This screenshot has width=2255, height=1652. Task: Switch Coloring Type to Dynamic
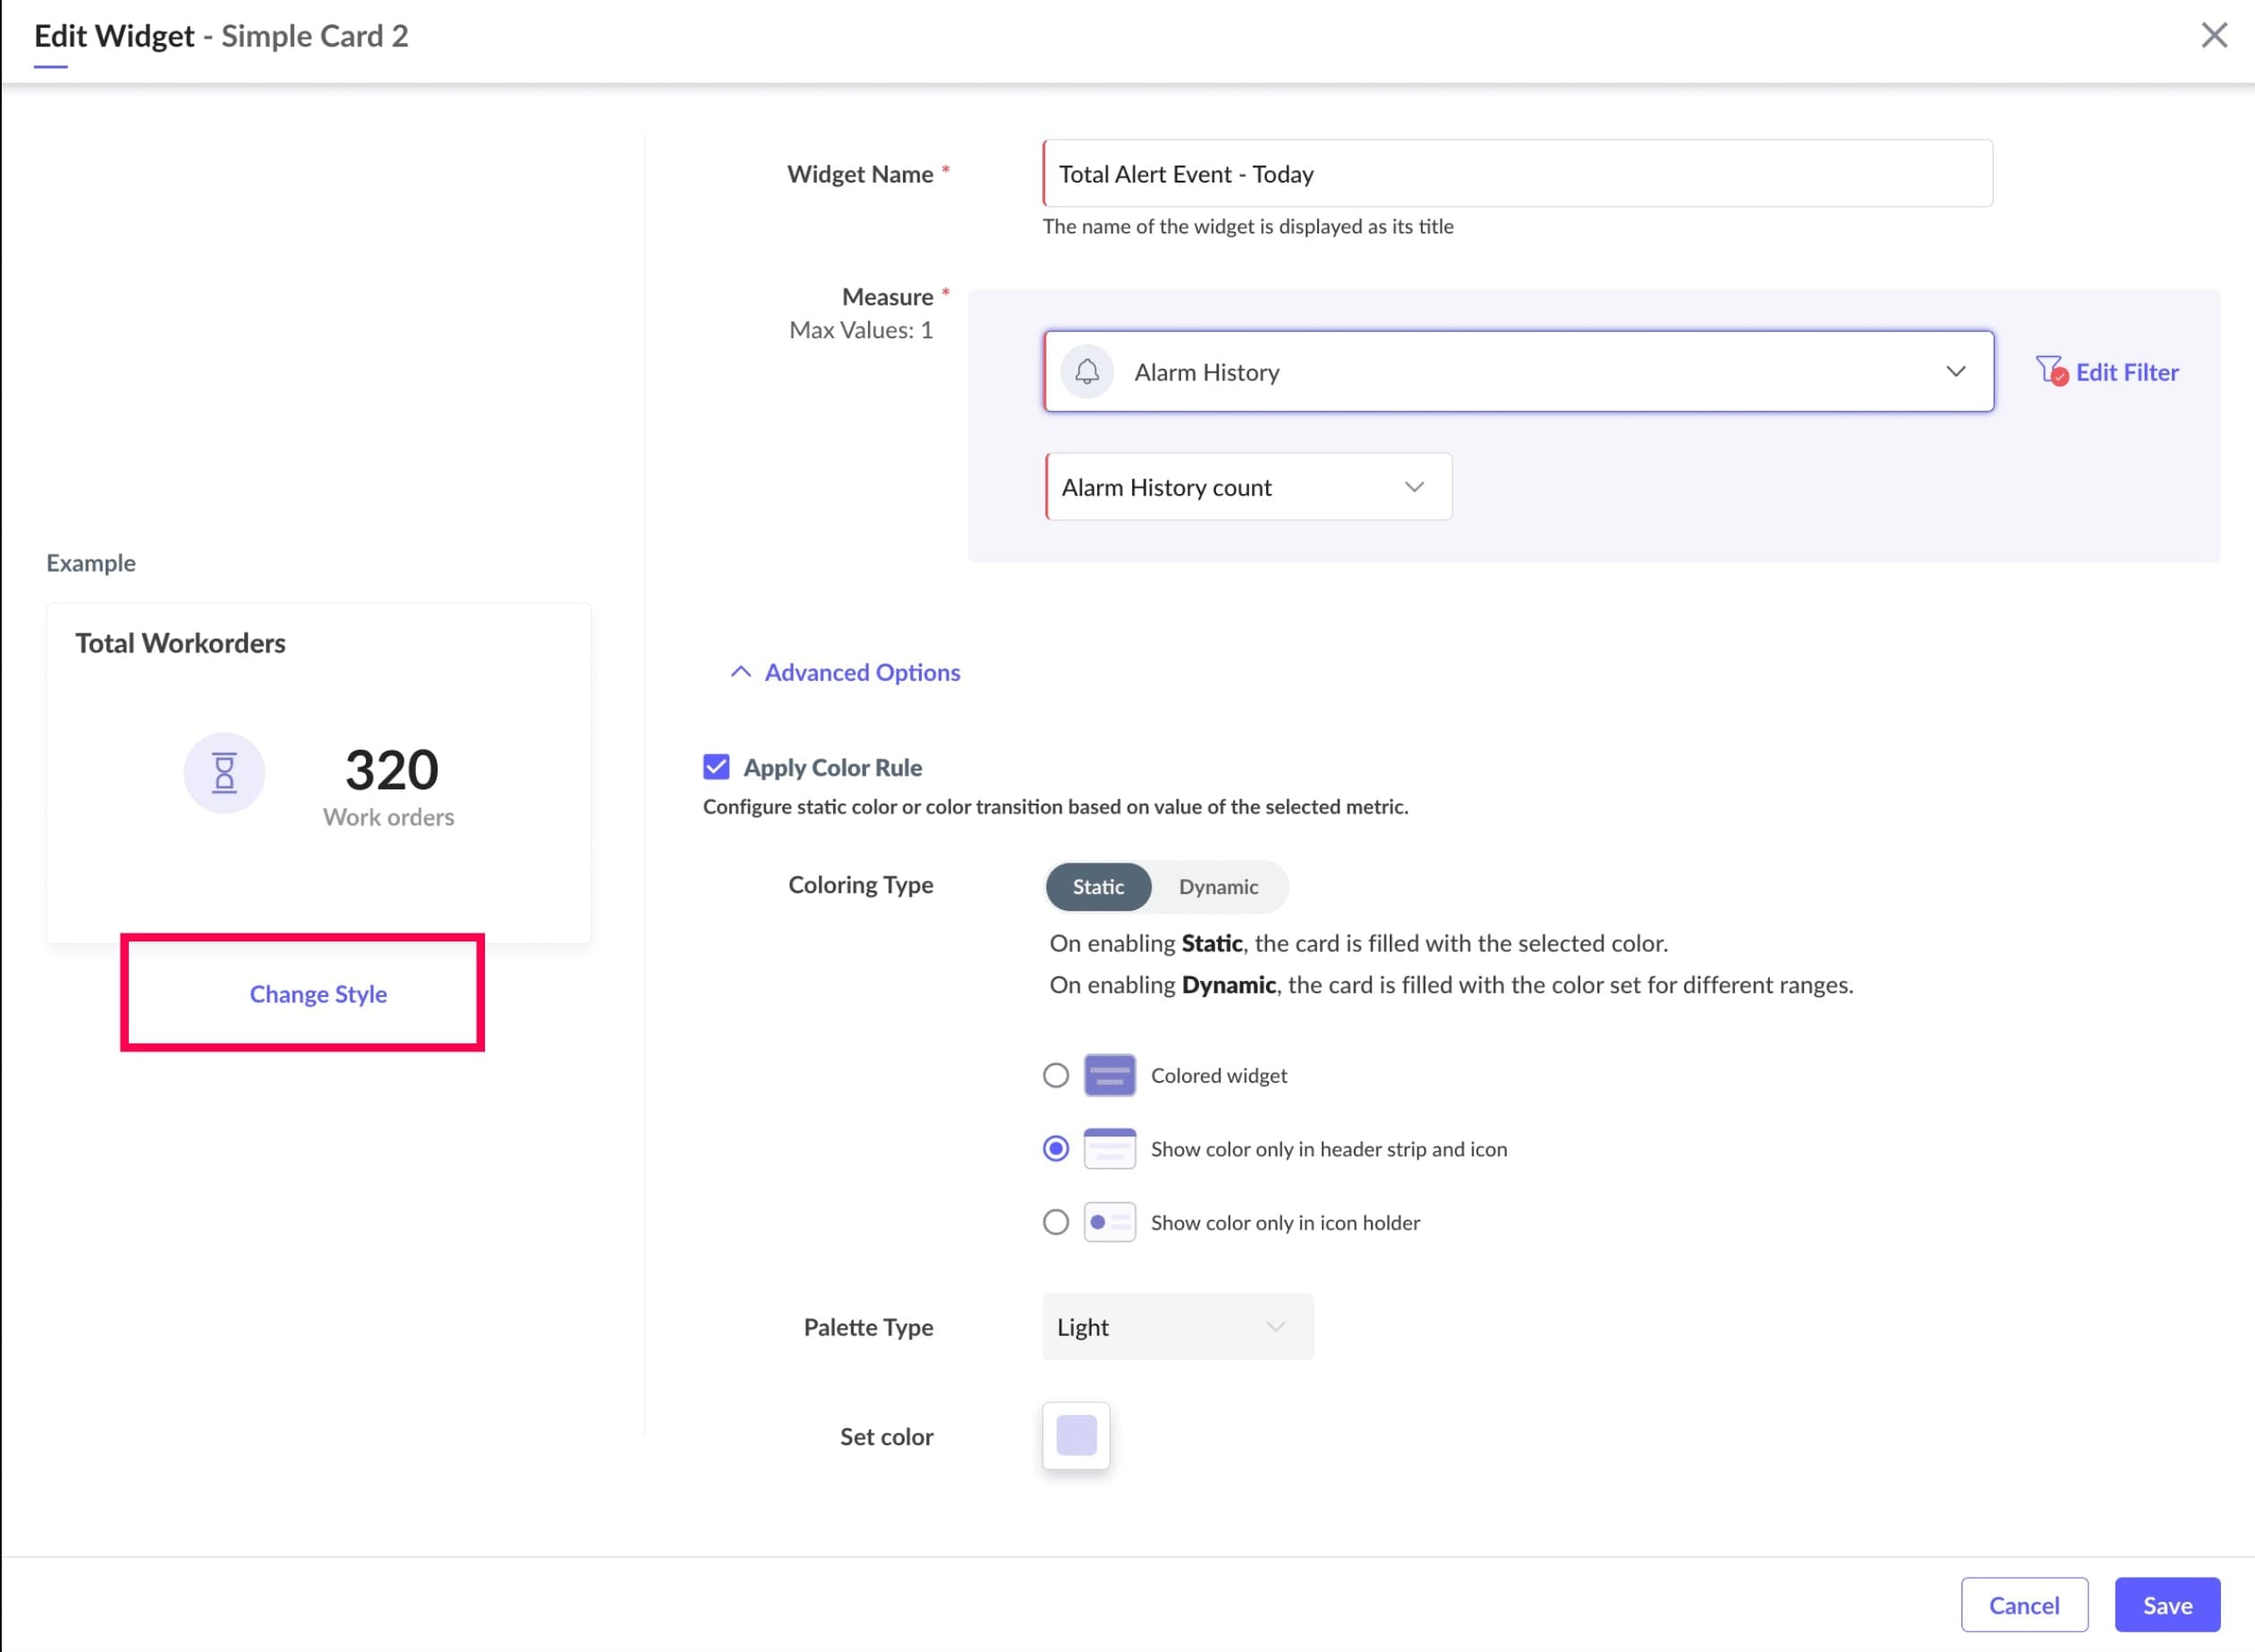tap(1217, 887)
